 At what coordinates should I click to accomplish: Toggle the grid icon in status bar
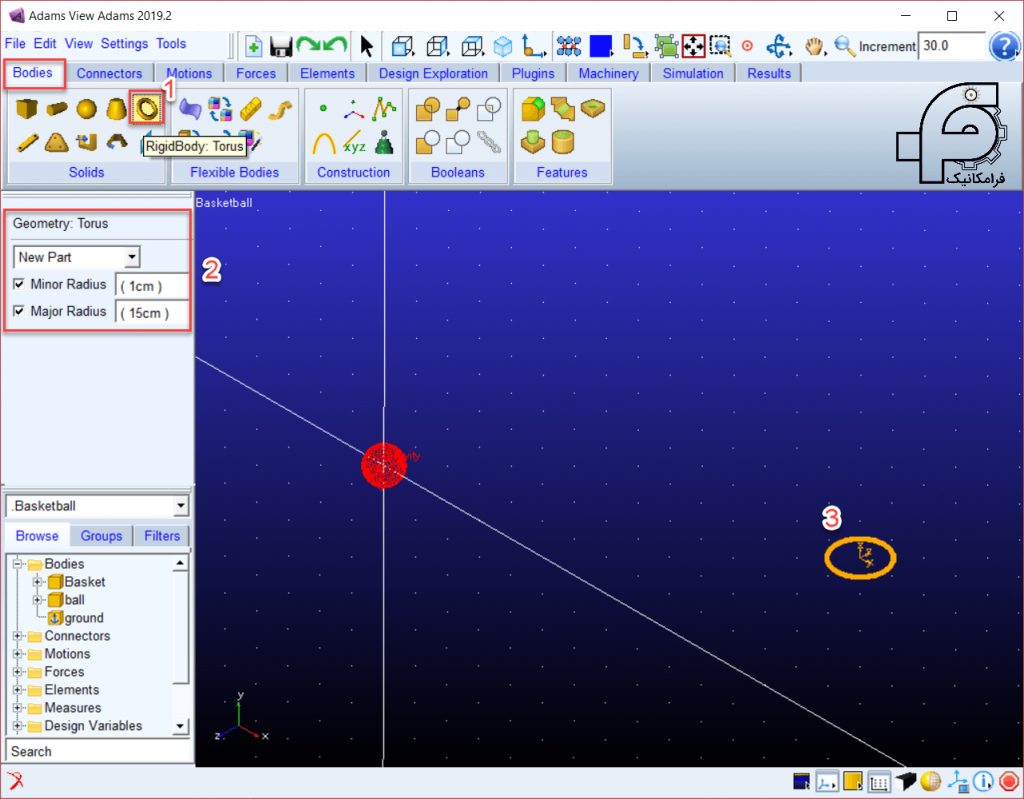879,781
